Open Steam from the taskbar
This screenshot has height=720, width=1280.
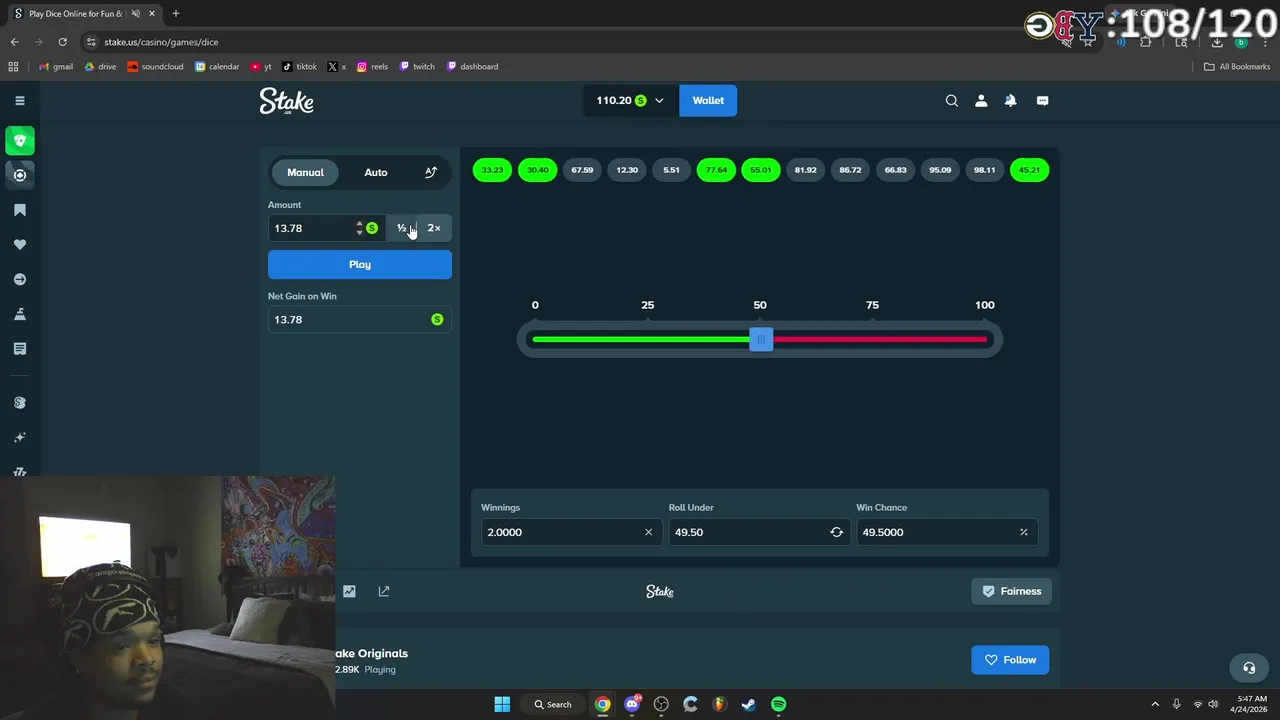click(x=748, y=704)
